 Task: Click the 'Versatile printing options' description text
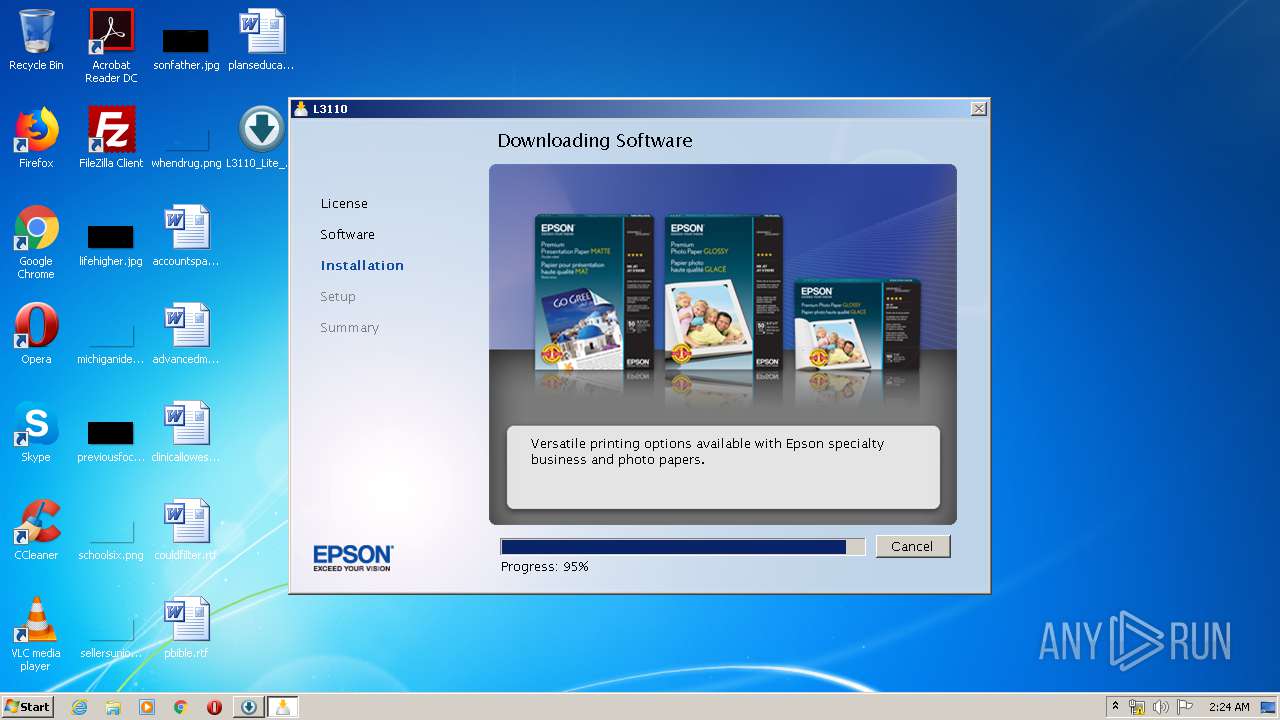coord(708,451)
